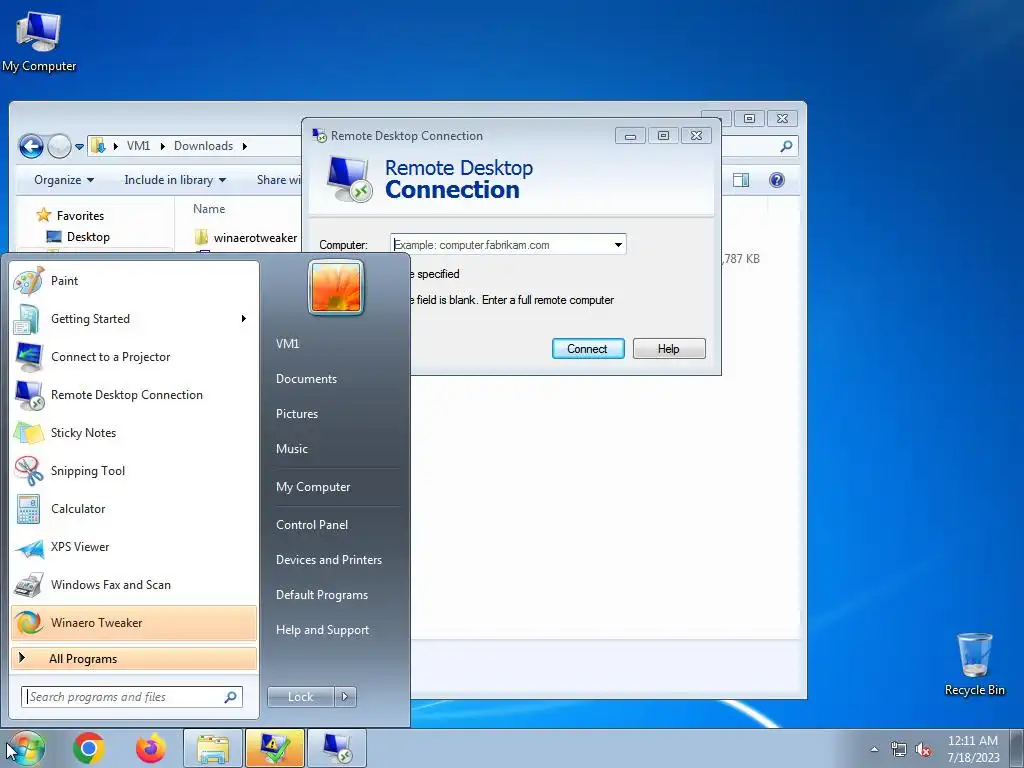Image resolution: width=1024 pixels, height=768 pixels.
Task: Open Documents from the Start menu
Action: [x=306, y=379]
